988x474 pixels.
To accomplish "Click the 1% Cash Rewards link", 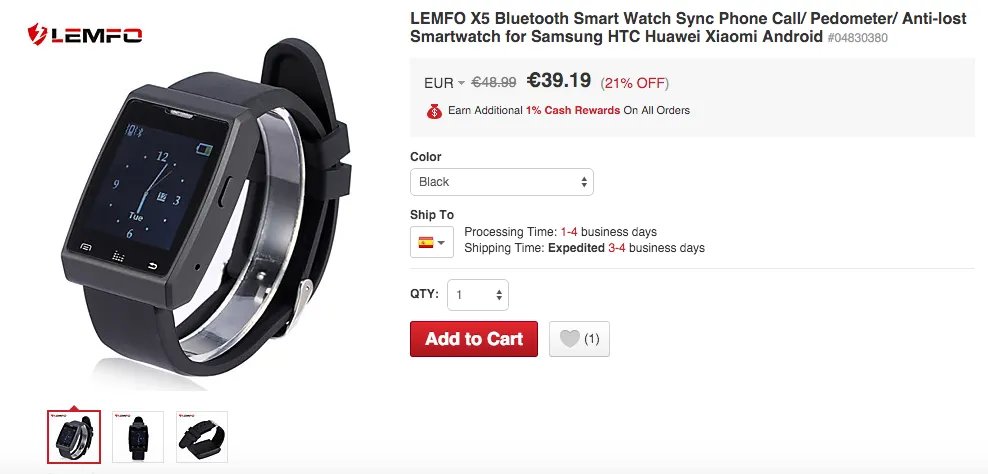I will tap(573, 110).
